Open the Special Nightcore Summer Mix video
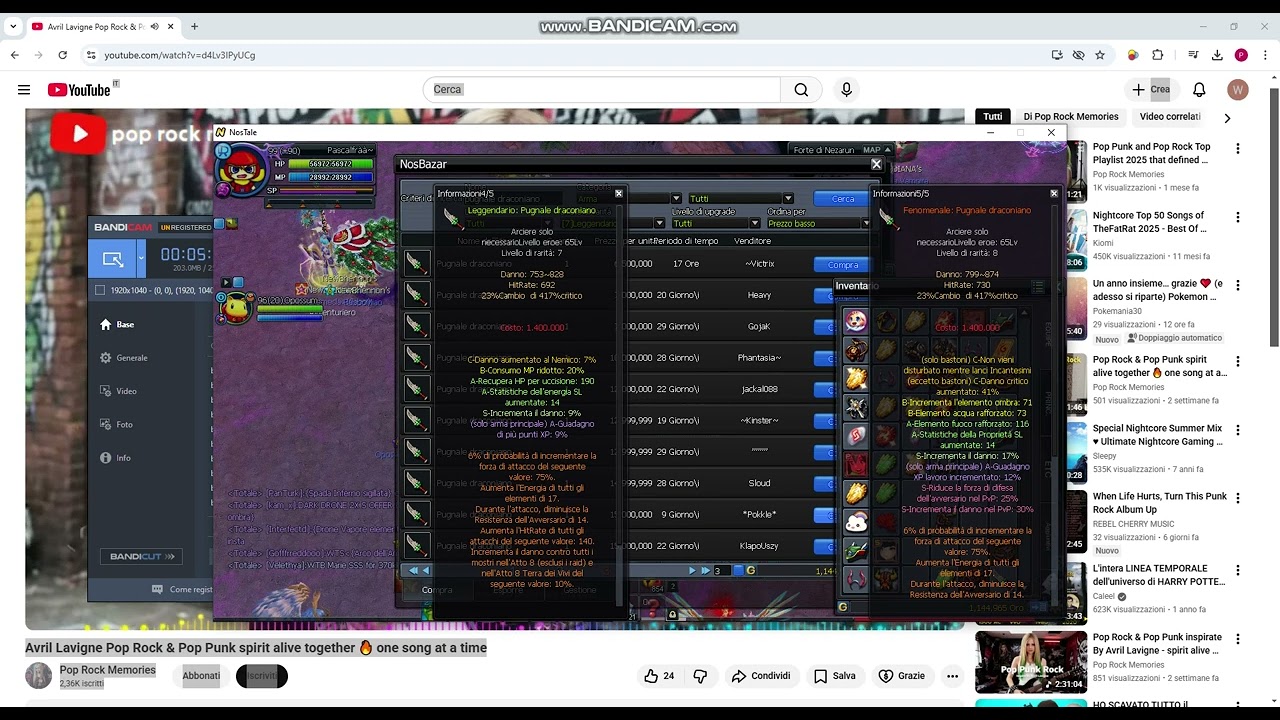1280x720 pixels. pyautogui.click(x=1159, y=435)
